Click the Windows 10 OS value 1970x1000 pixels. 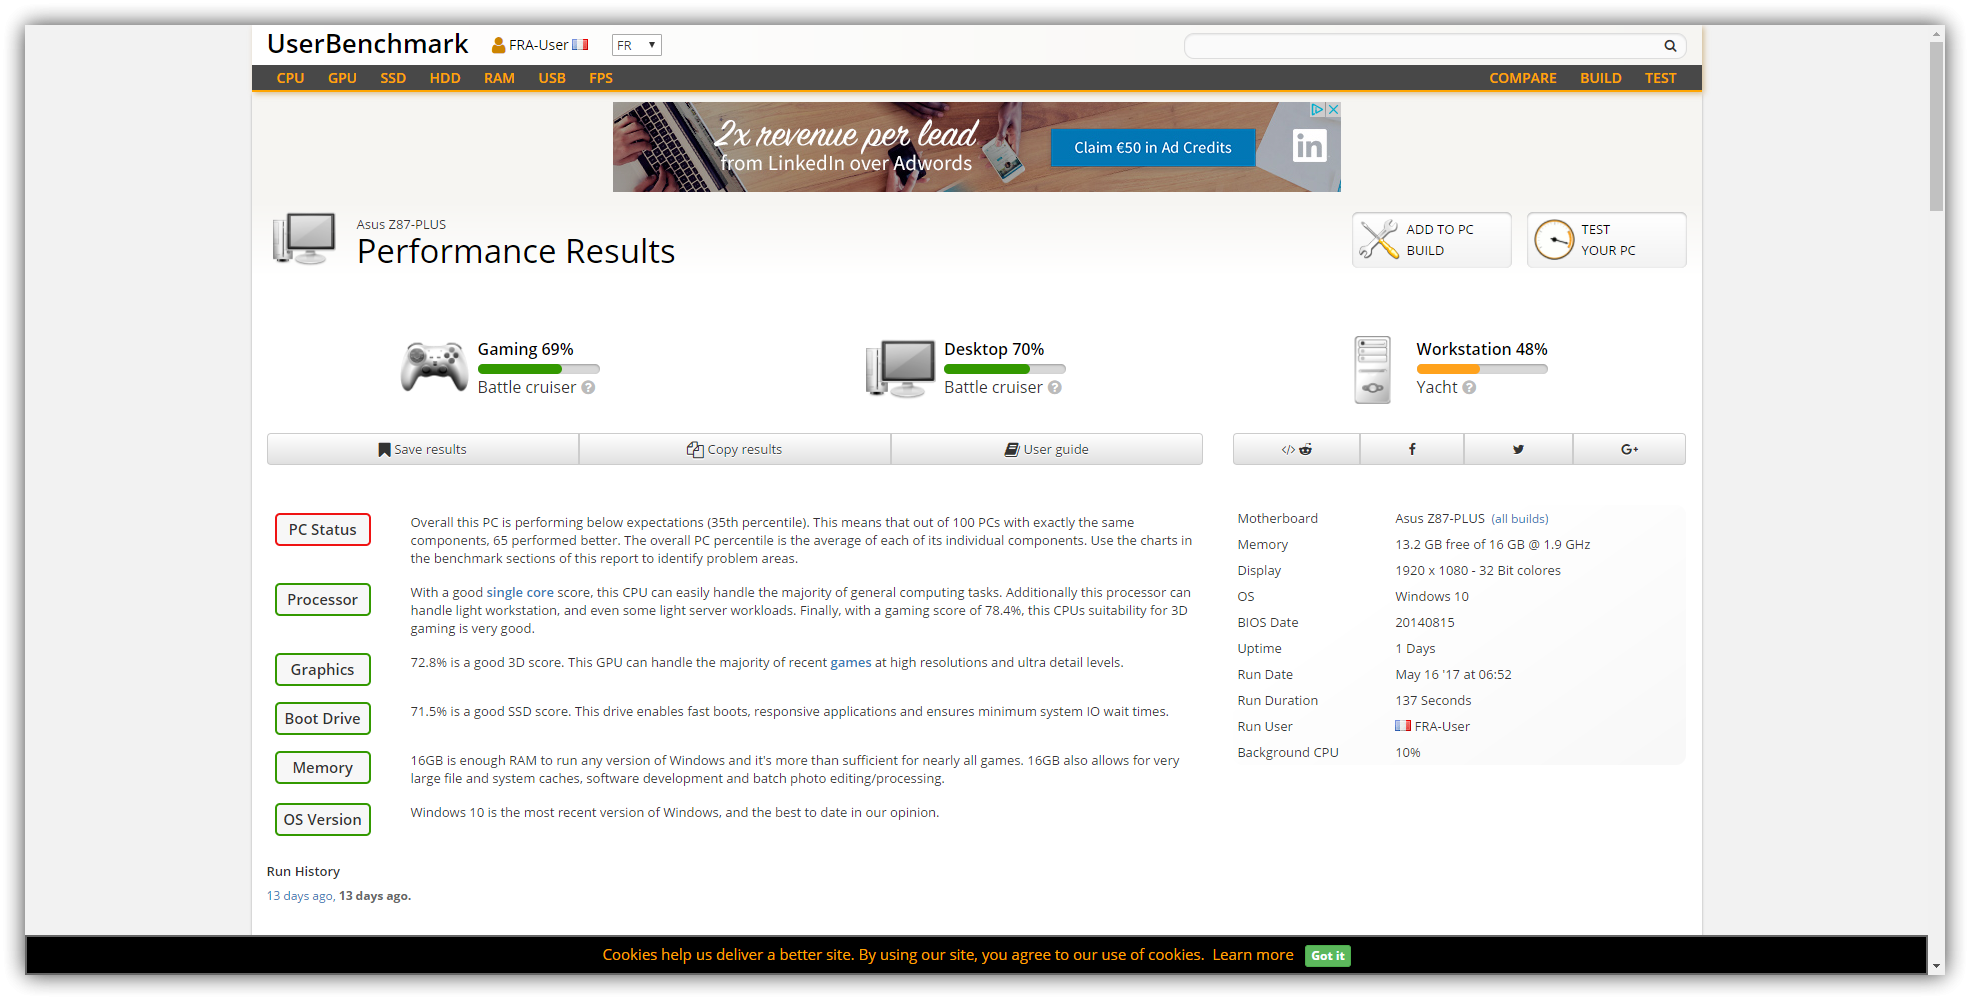point(1432,597)
